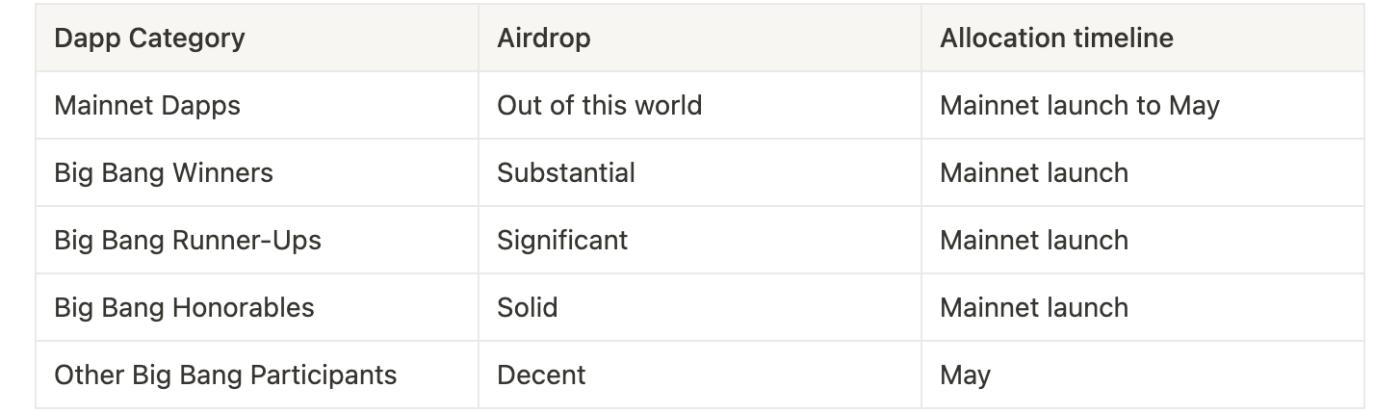Viewport: 1400px width, 414px height.
Task: Click the timeline cell for Big Bang Honorables
Action: click(x=1033, y=307)
